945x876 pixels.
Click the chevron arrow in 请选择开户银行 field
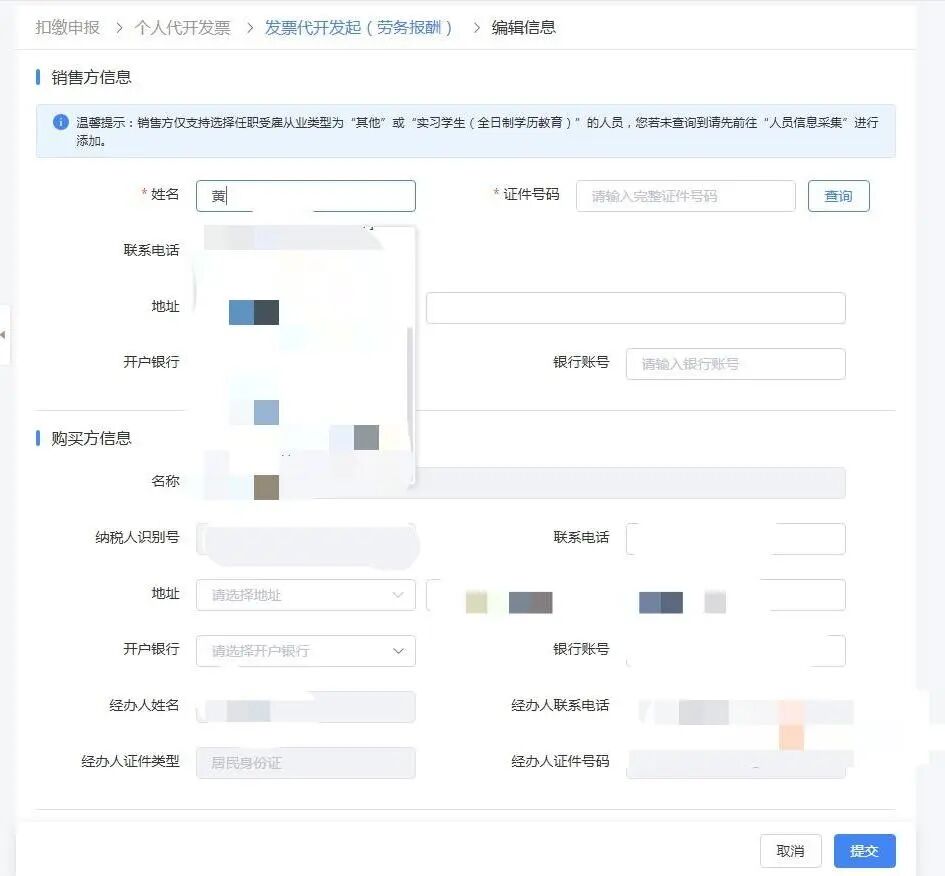point(398,651)
